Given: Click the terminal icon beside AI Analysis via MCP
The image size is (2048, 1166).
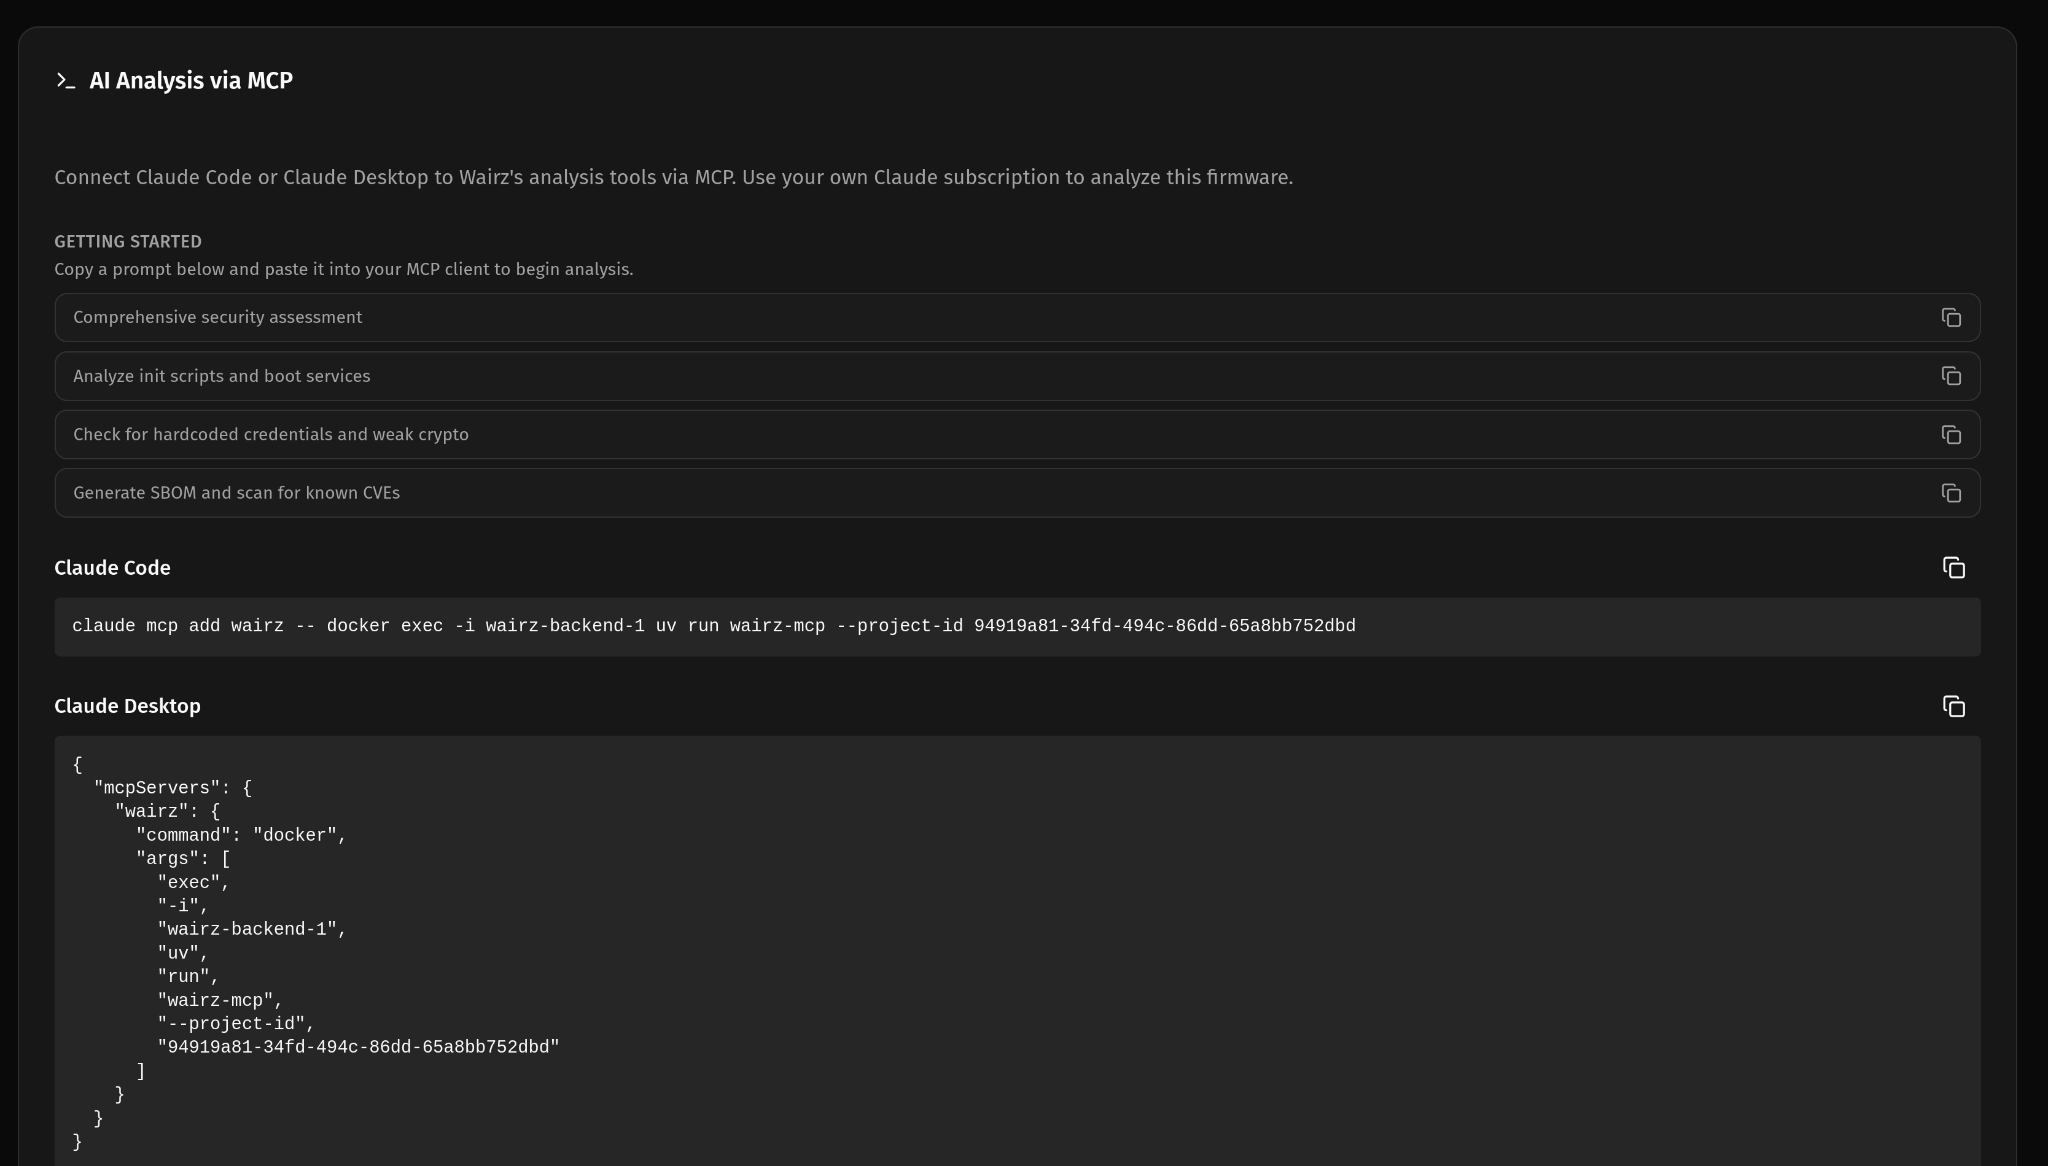Looking at the screenshot, I should pyautogui.click(x=66, y=81).
